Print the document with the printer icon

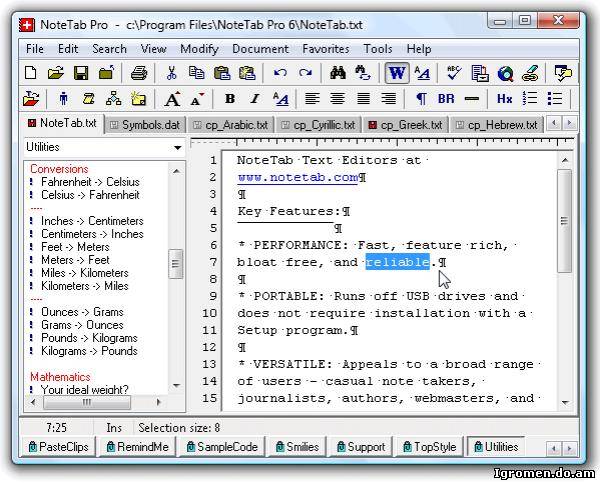pos(139,72)
